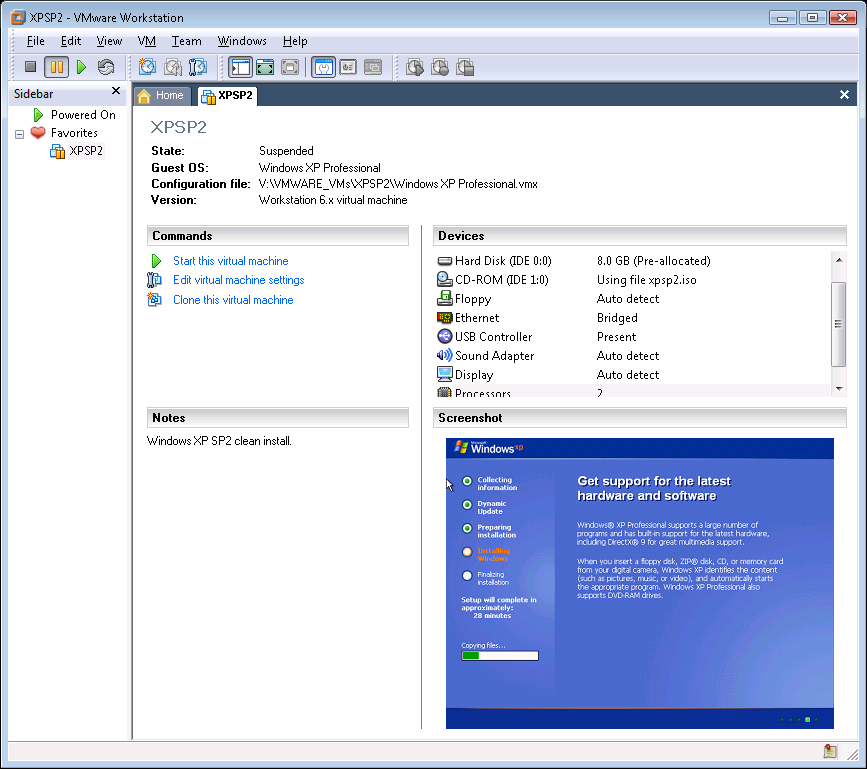Click the last capture toolbar icon

(x=465, y=67)
